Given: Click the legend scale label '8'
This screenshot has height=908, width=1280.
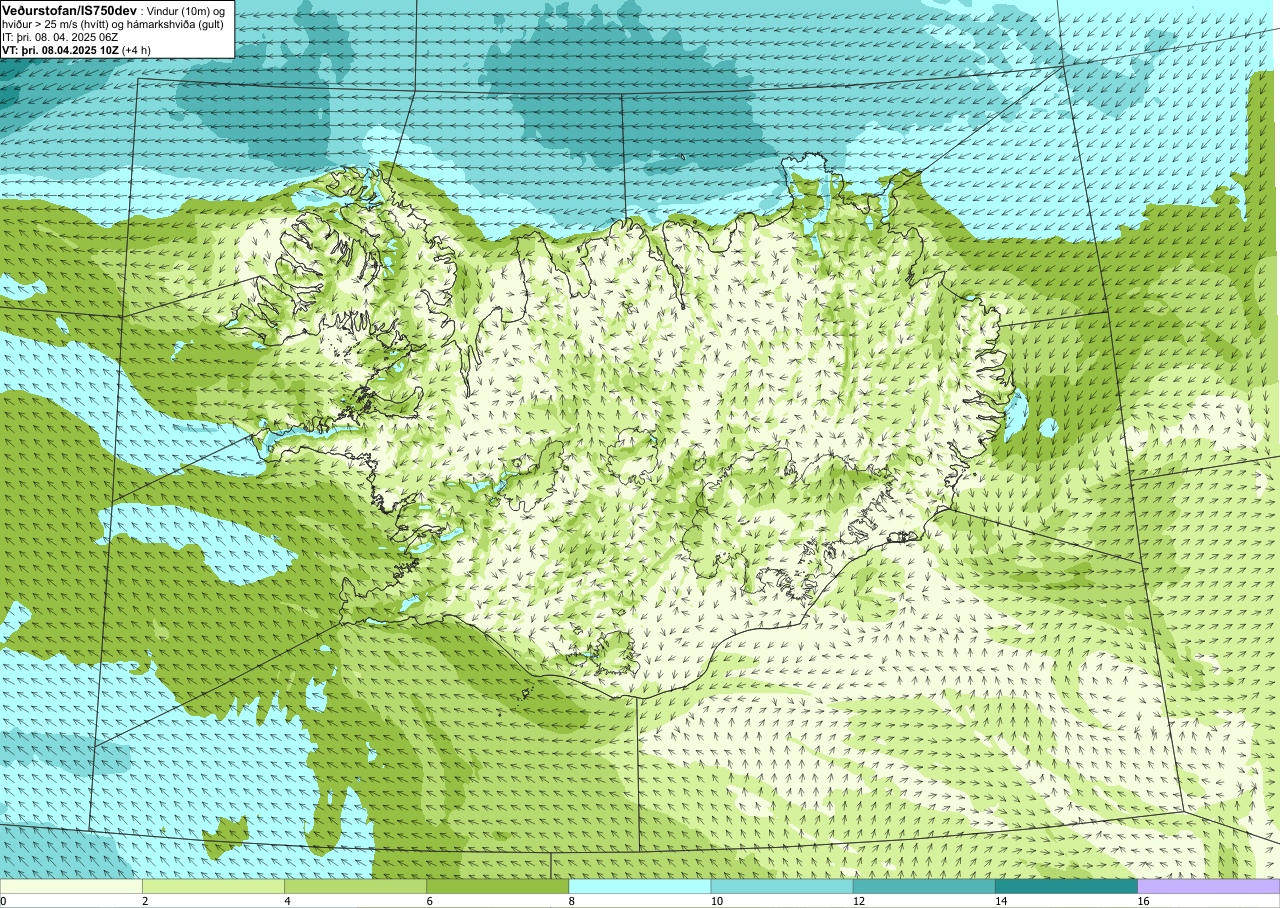Looking at the screenshot, I should (572, 901).
